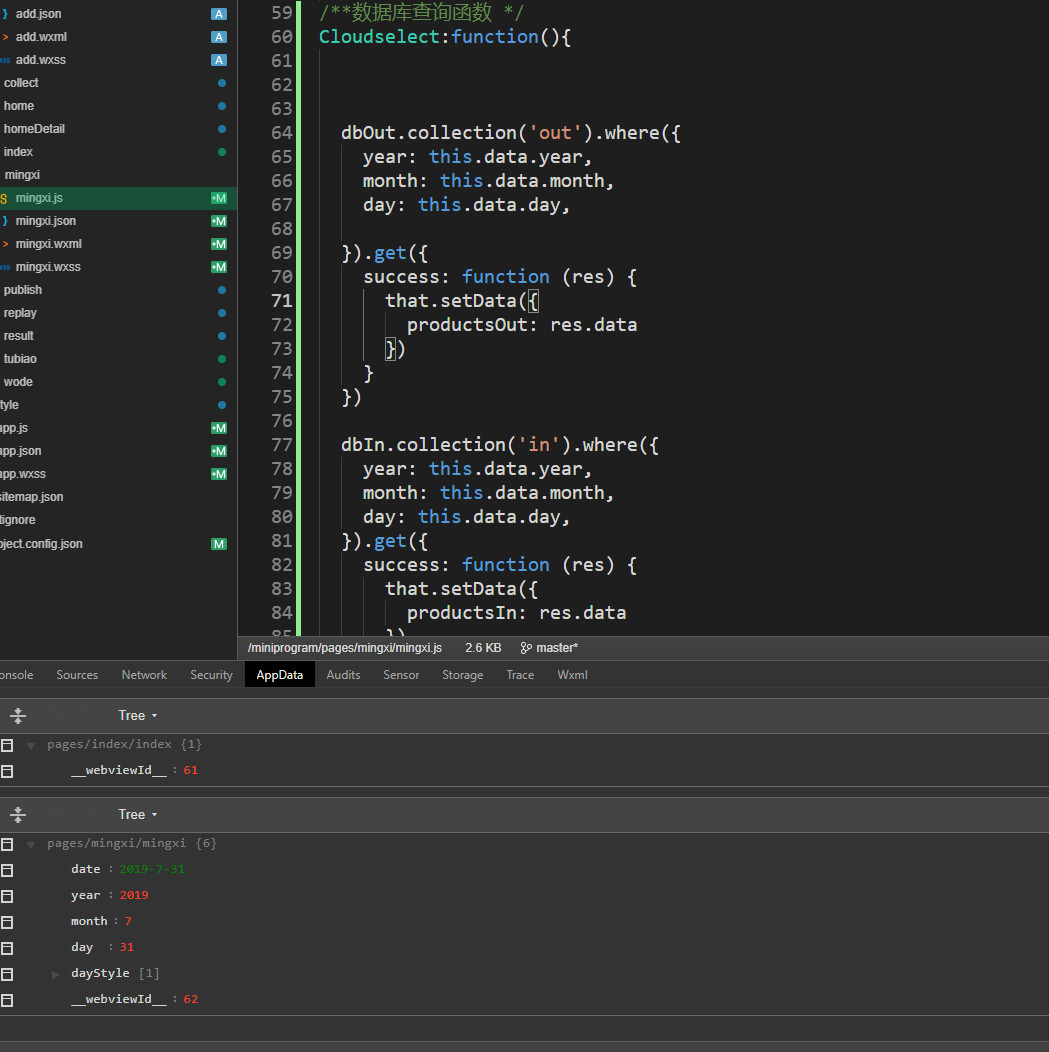1049x1052 pixels.
Task: Click the added status badge on add.wxss
Action: 219,60
